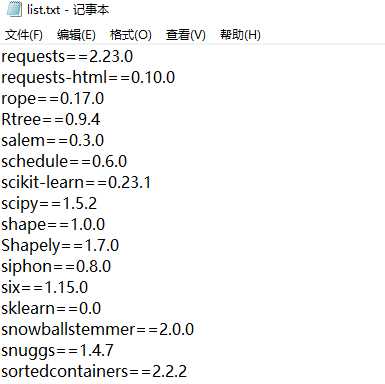Place cursor in scikit-learn==0.23.1 line
Image resolution: width=385 pixels, height=384 pixels.
click(x=76, y=182)
